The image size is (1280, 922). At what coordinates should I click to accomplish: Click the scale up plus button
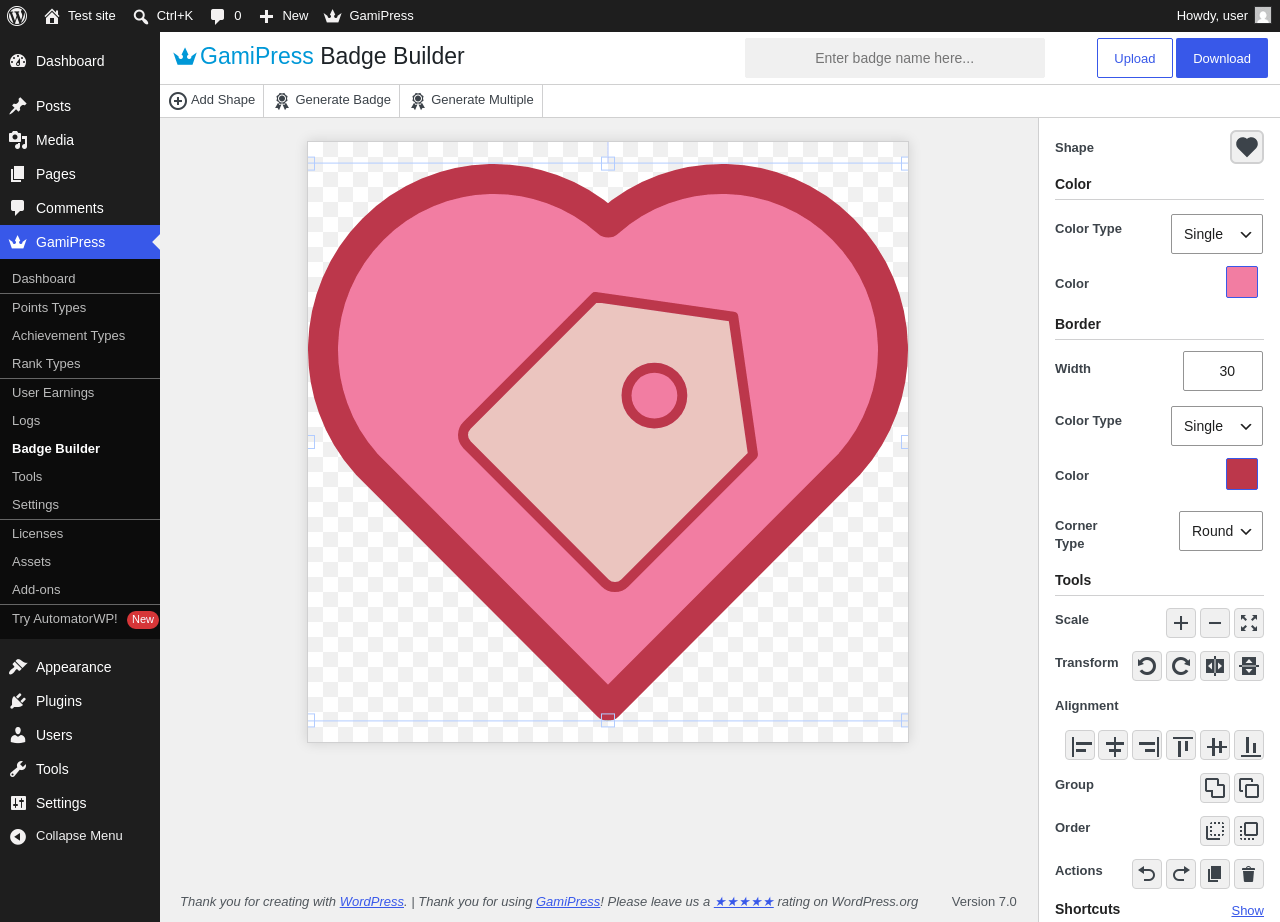click(1181, 623)
